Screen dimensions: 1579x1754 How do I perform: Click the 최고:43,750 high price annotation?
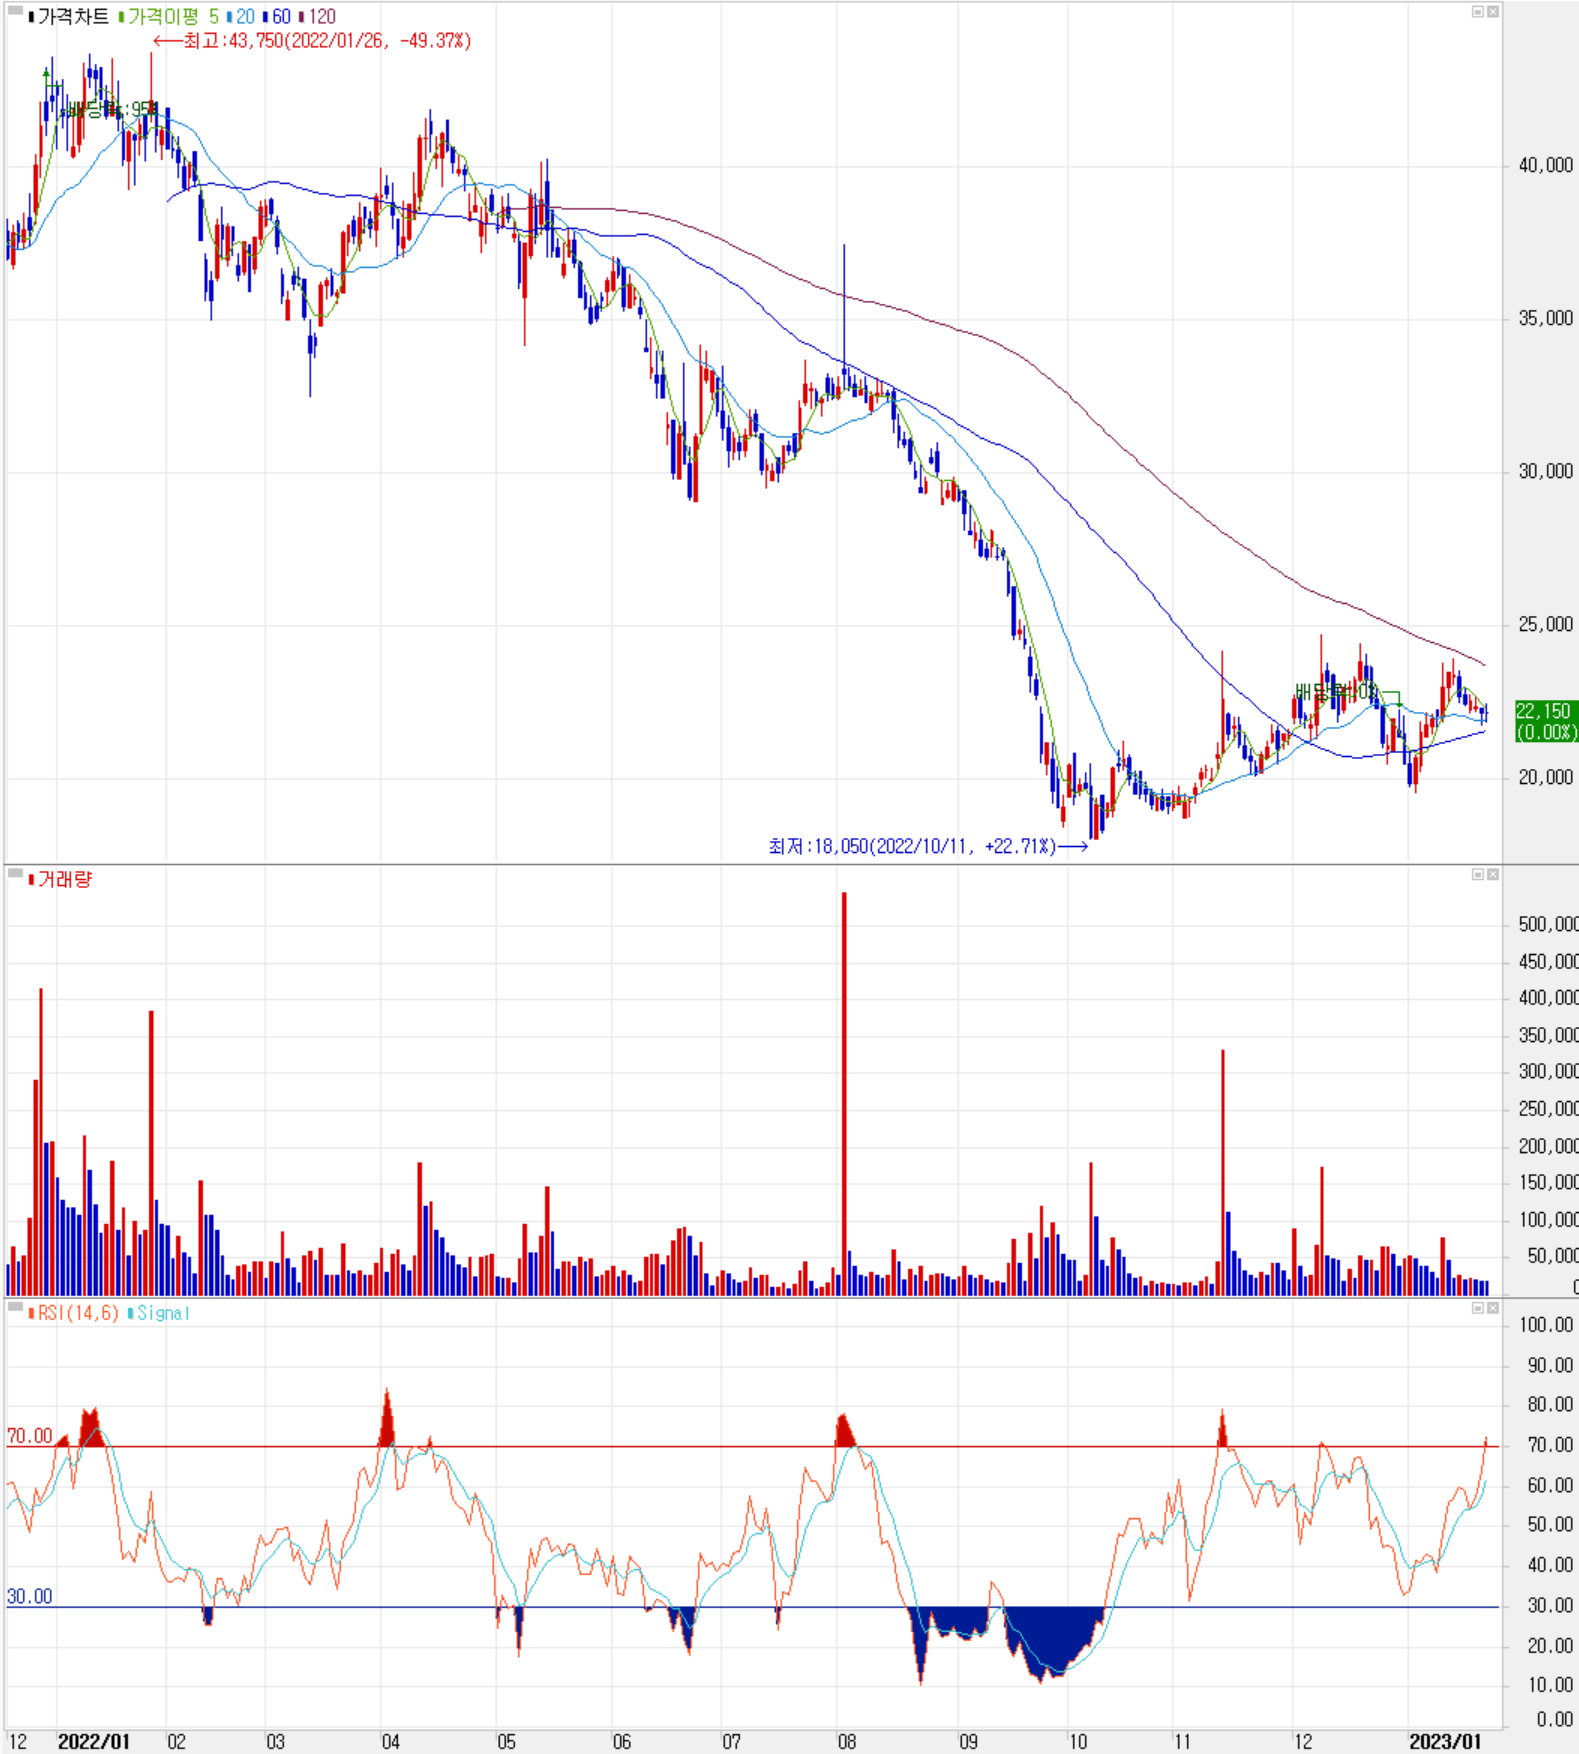[311, 41]
